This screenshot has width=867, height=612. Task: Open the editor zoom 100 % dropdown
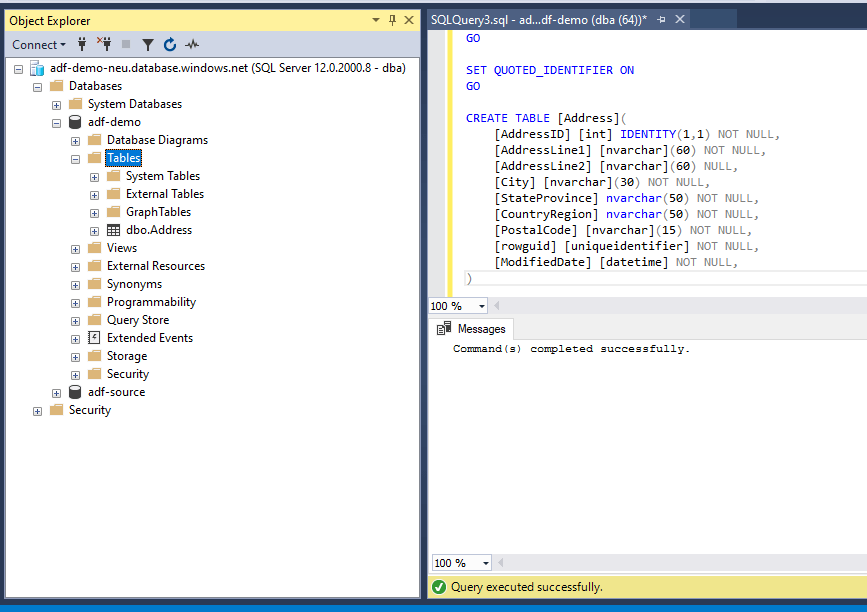click(482, 306)
